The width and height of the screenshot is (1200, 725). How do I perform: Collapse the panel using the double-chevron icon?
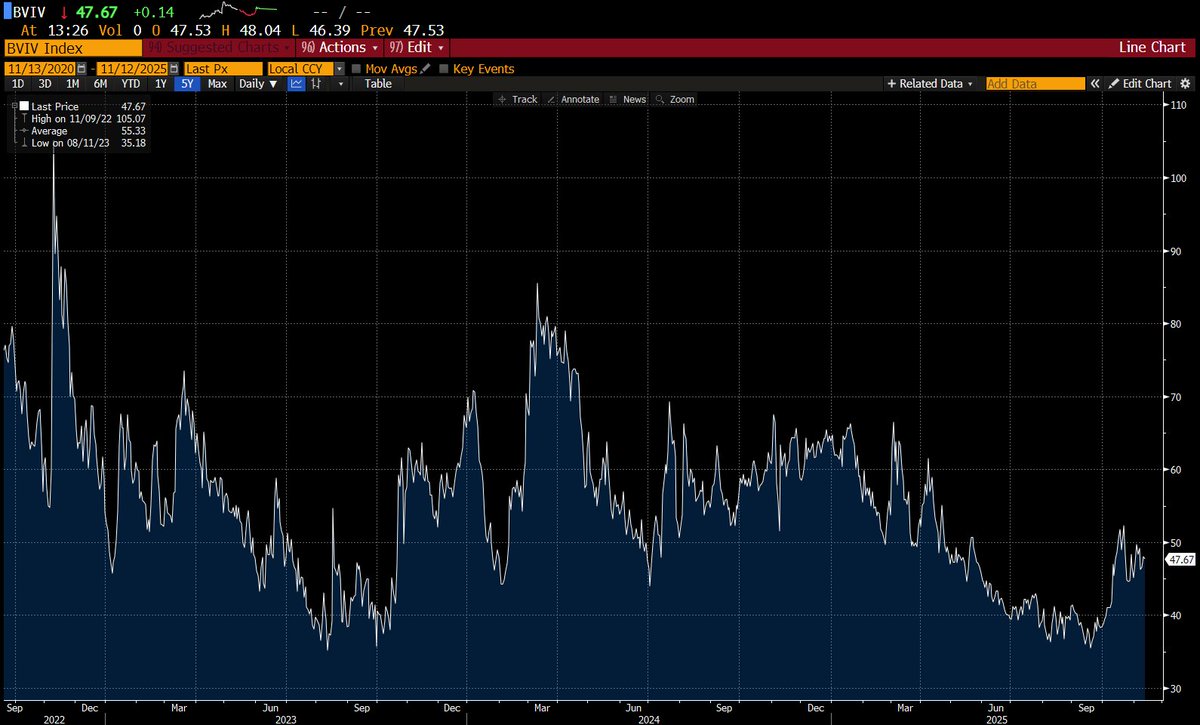click(x=1095, y=84)
